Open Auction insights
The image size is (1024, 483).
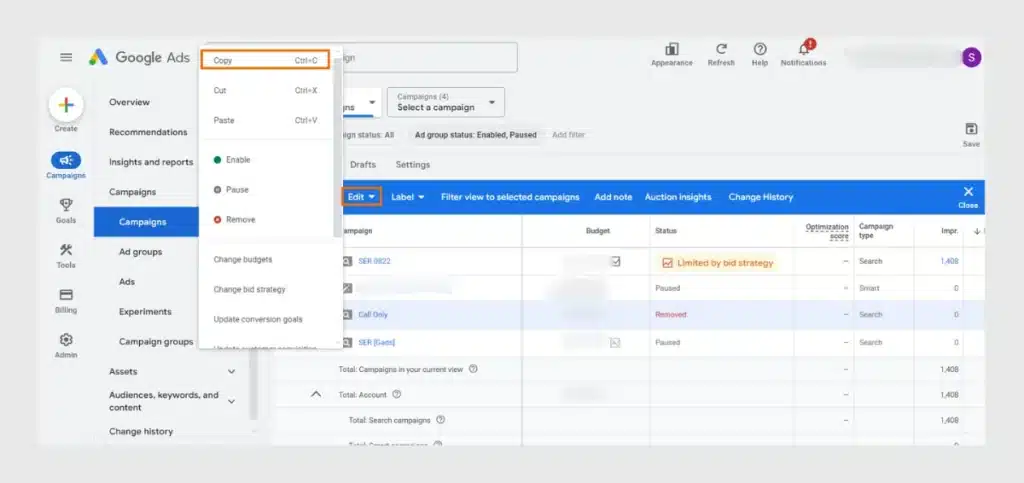pos(678,196)
